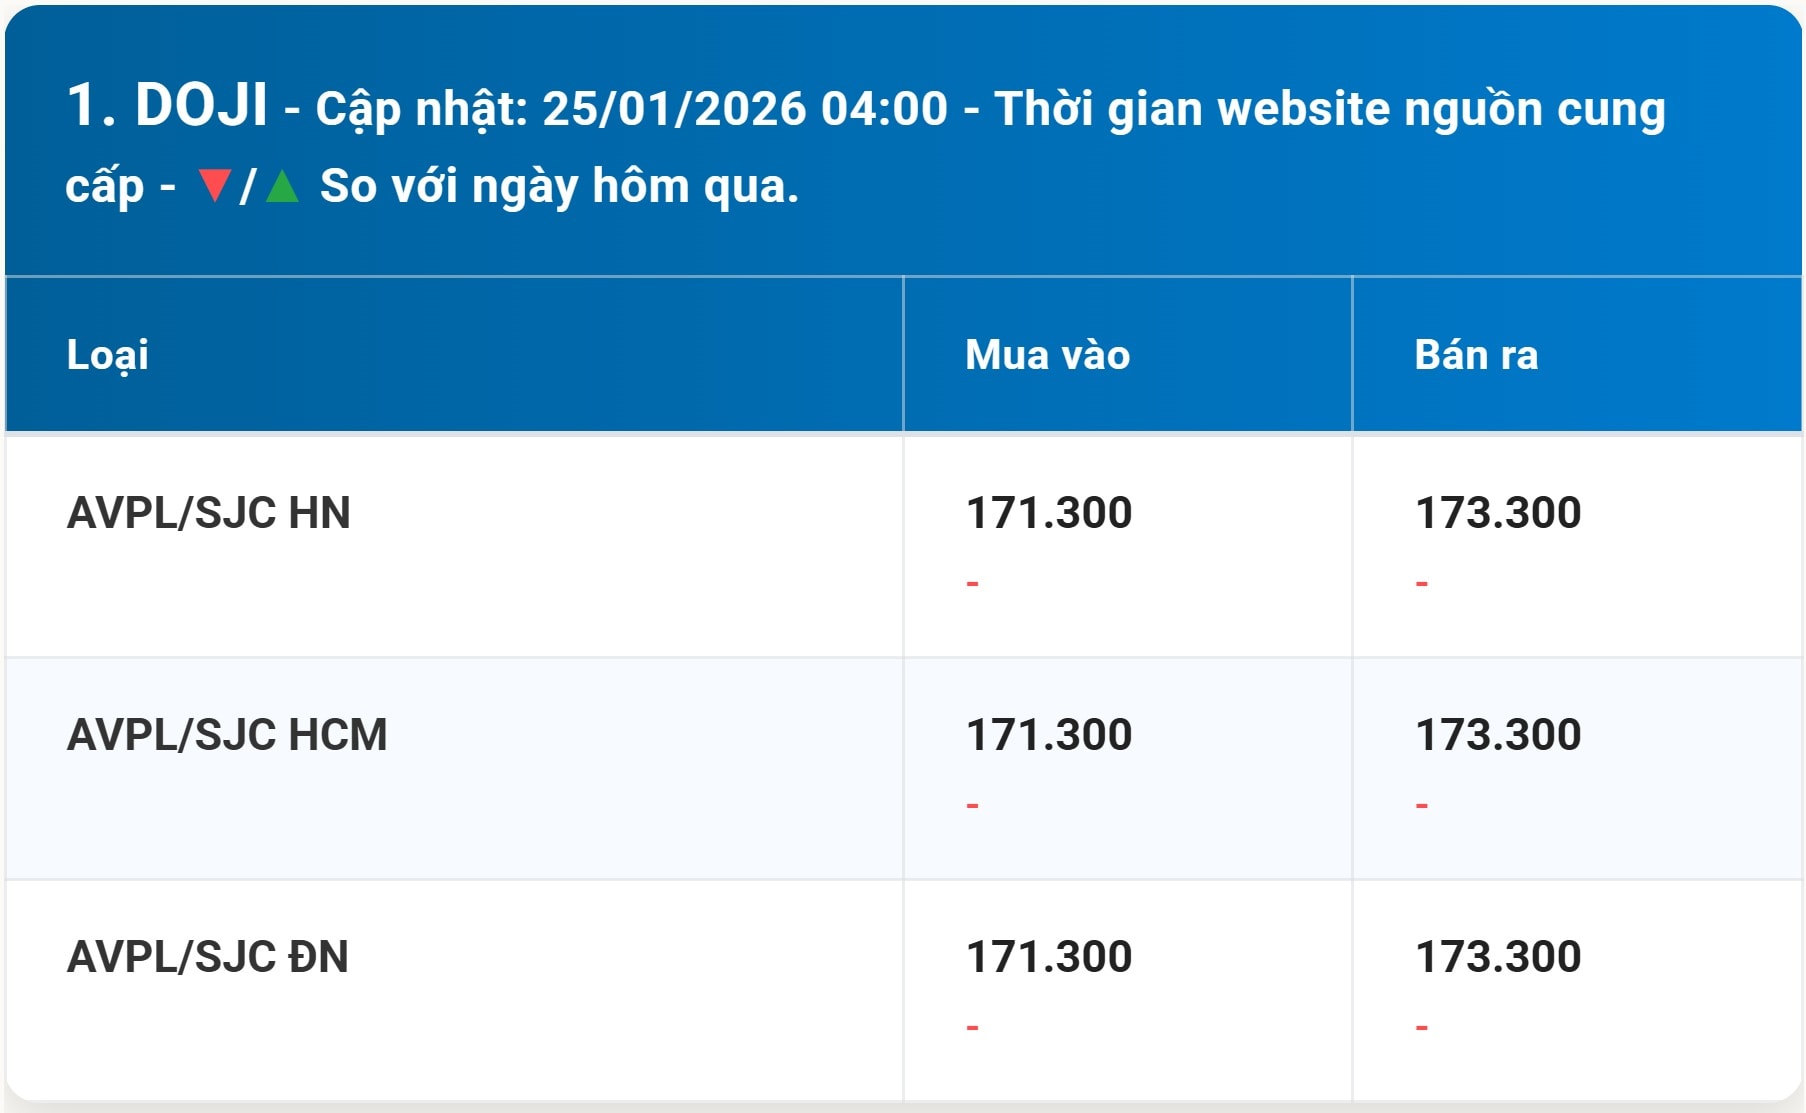The width and height of the screenshot is (1806, 1113).
Task: Click the "Mua vào" column header
Action: (x=1047, y=355)
